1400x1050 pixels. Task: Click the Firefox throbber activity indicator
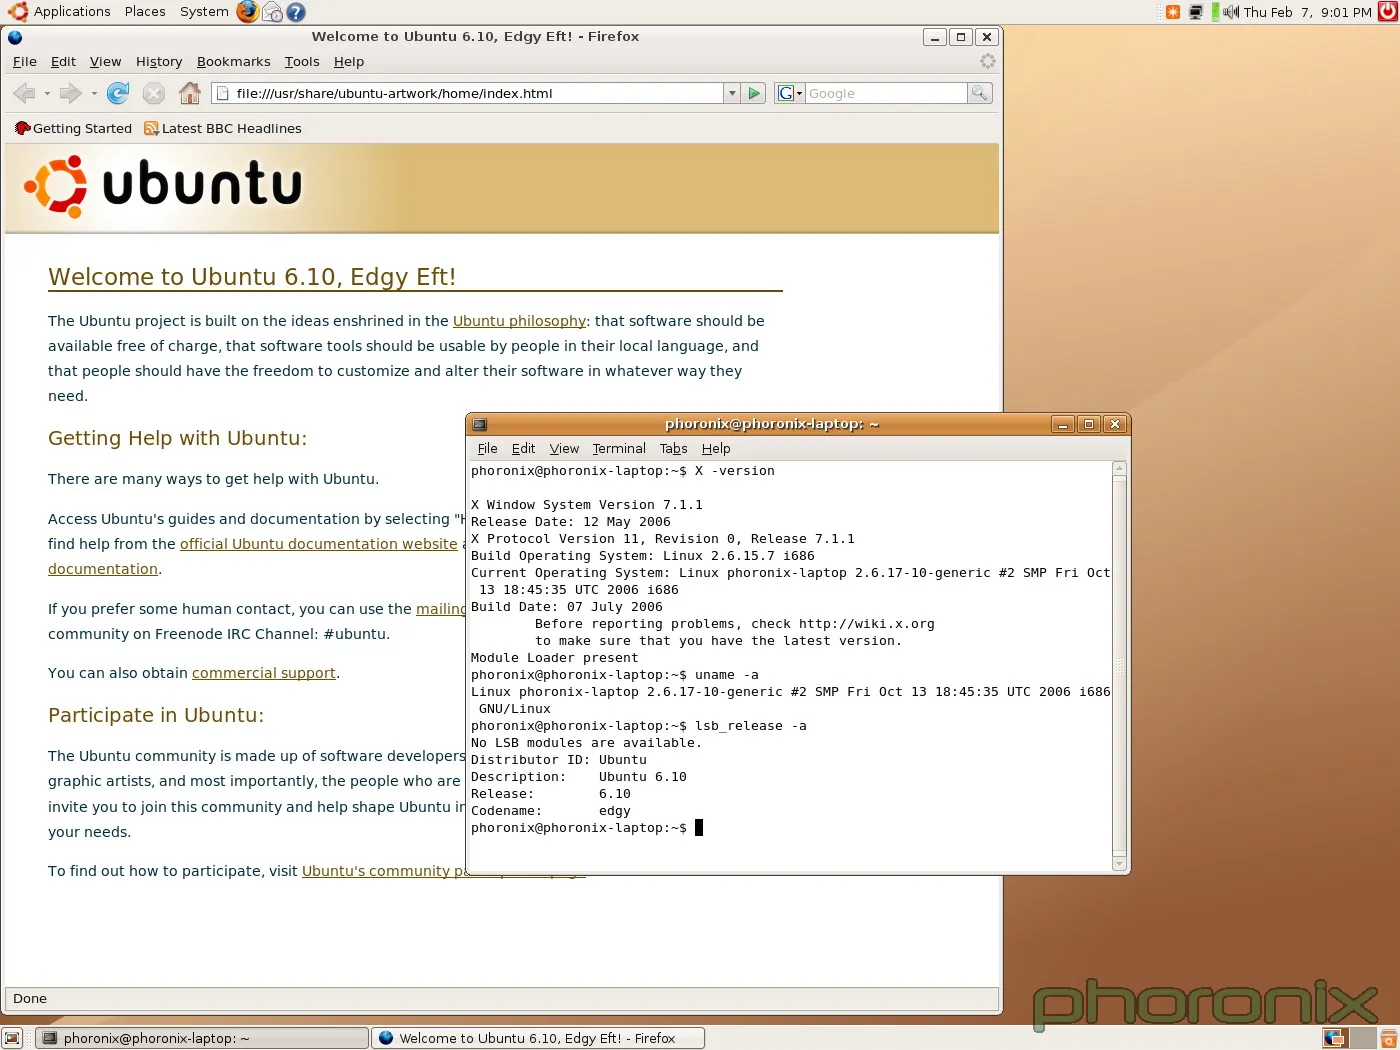coord(987,61)
